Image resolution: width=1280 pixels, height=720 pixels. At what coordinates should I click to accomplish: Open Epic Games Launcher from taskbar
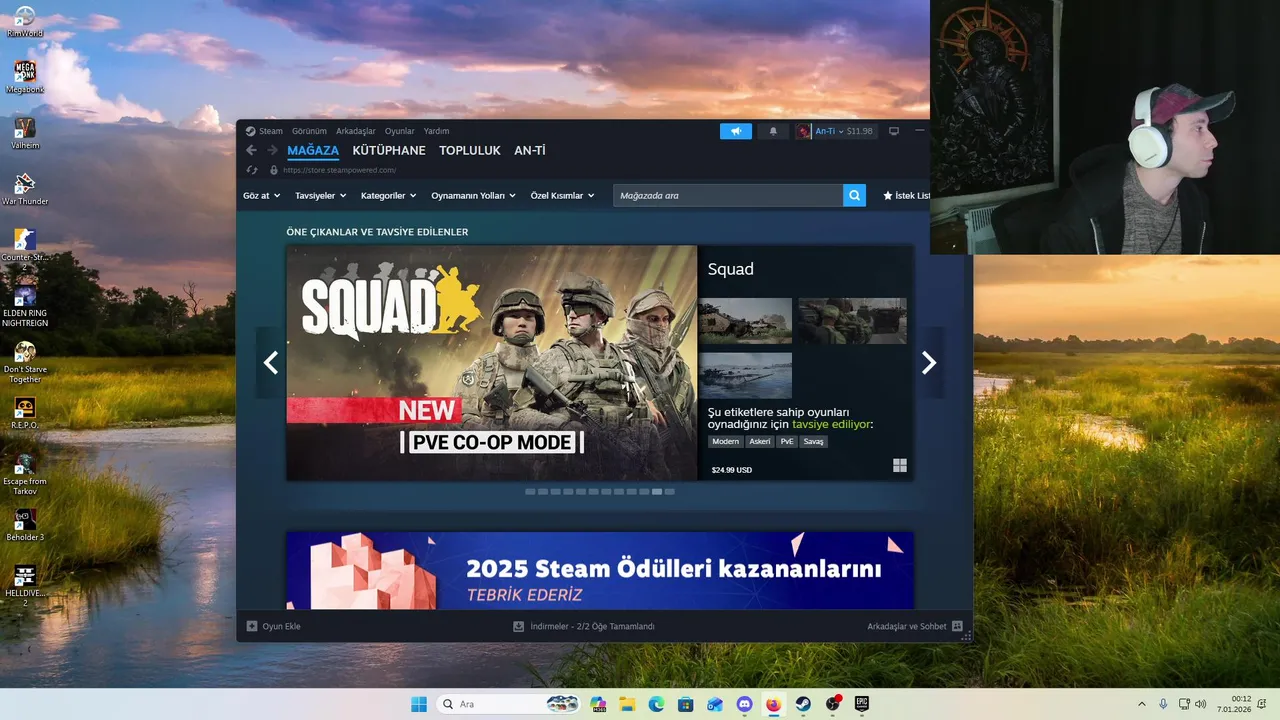pos(861,704)
